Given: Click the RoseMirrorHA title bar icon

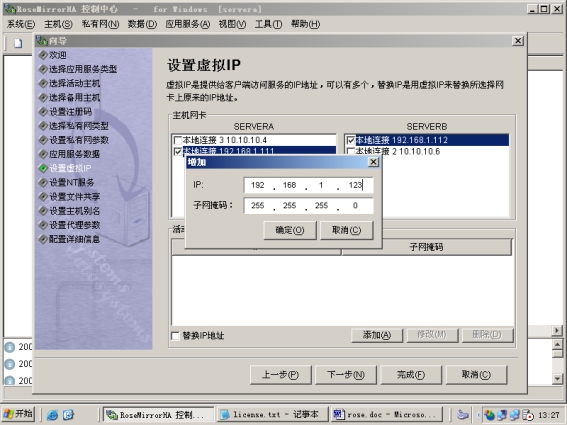Looking at the screenshot, I should [9, 9].
